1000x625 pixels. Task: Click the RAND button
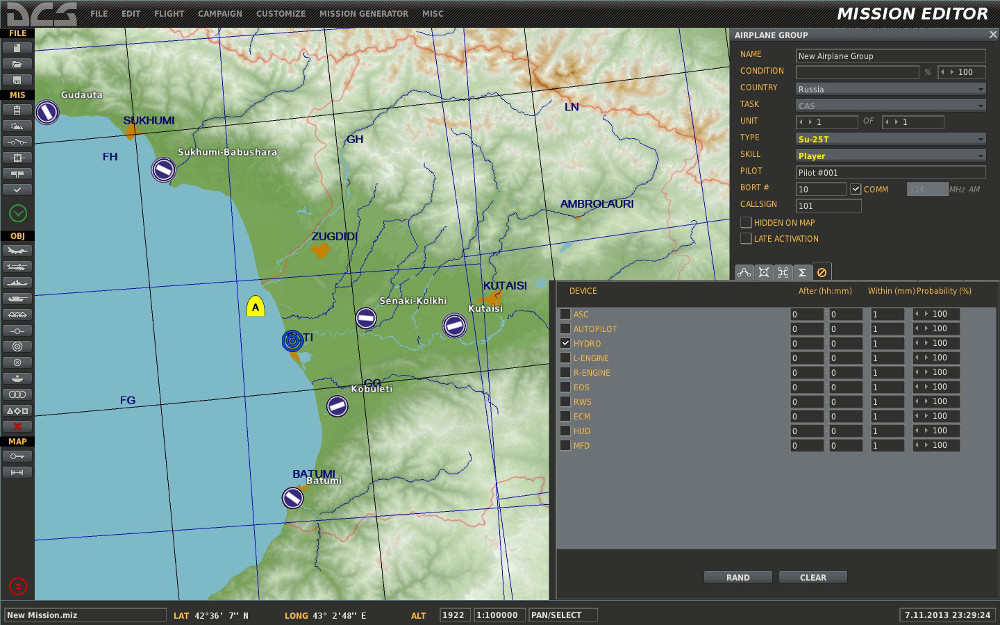click(x=738, y=577)
